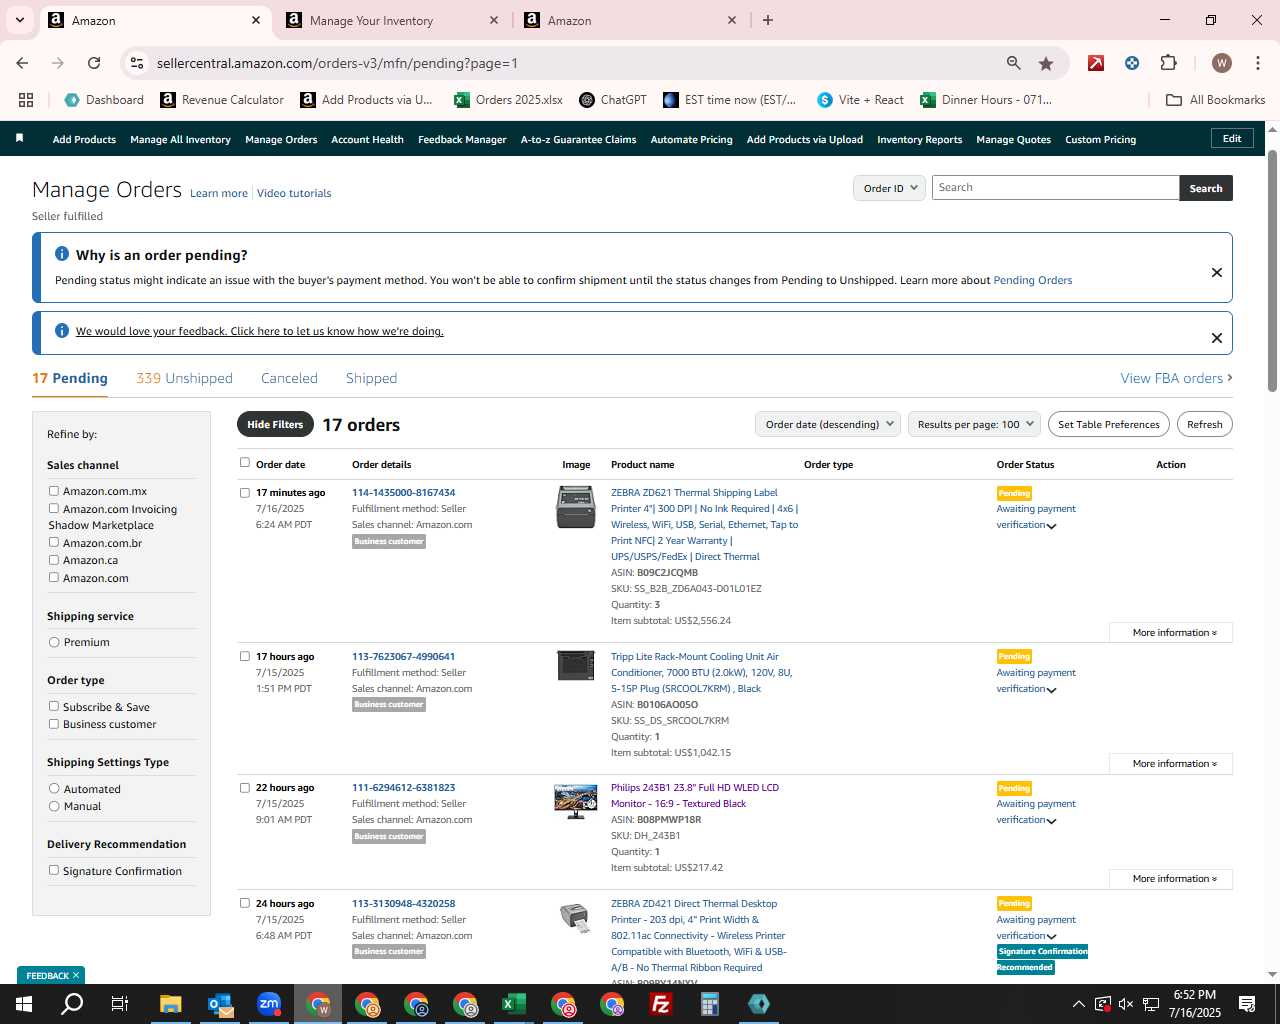Click the ZEBRA ZD621 printer thumbnail
1280x1024 pixels.
click(x=576, y=507)
